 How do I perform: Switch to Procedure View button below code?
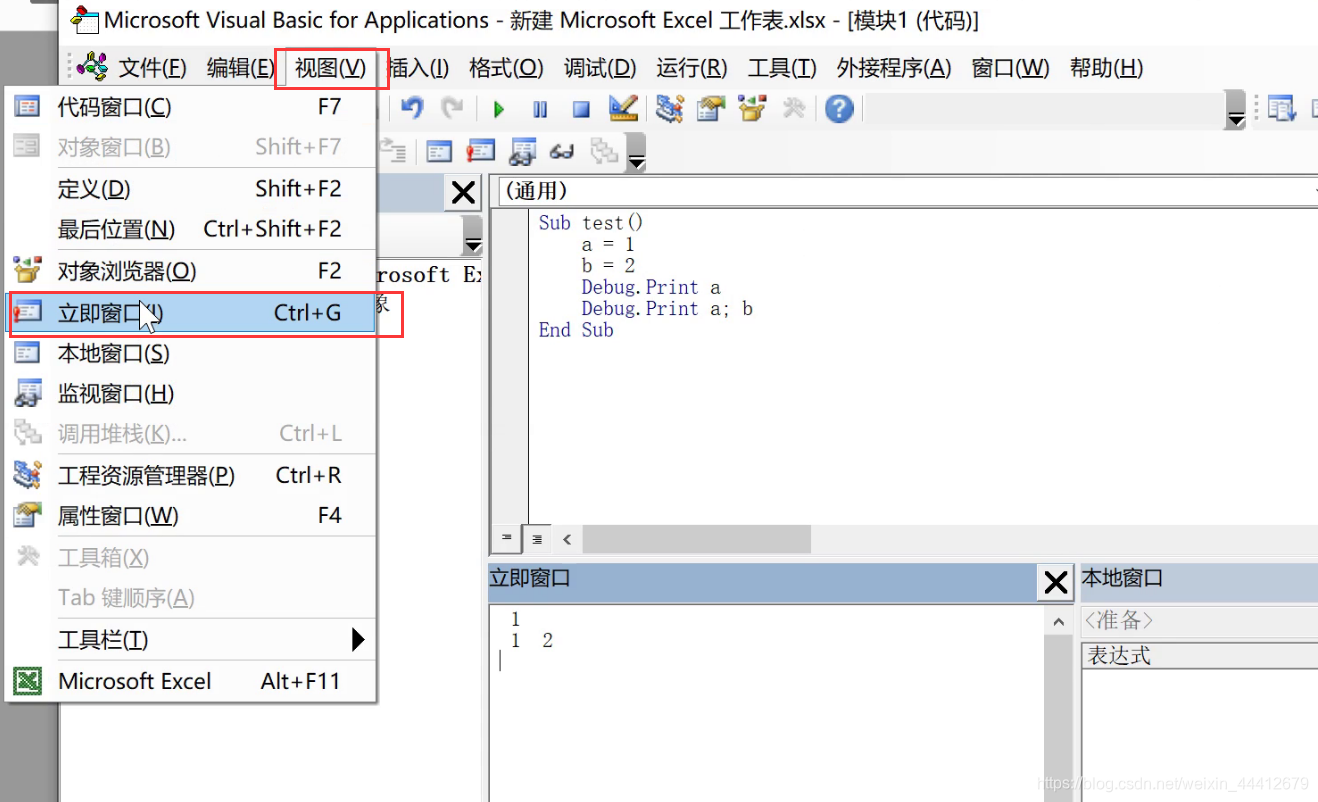coord(506,539)
